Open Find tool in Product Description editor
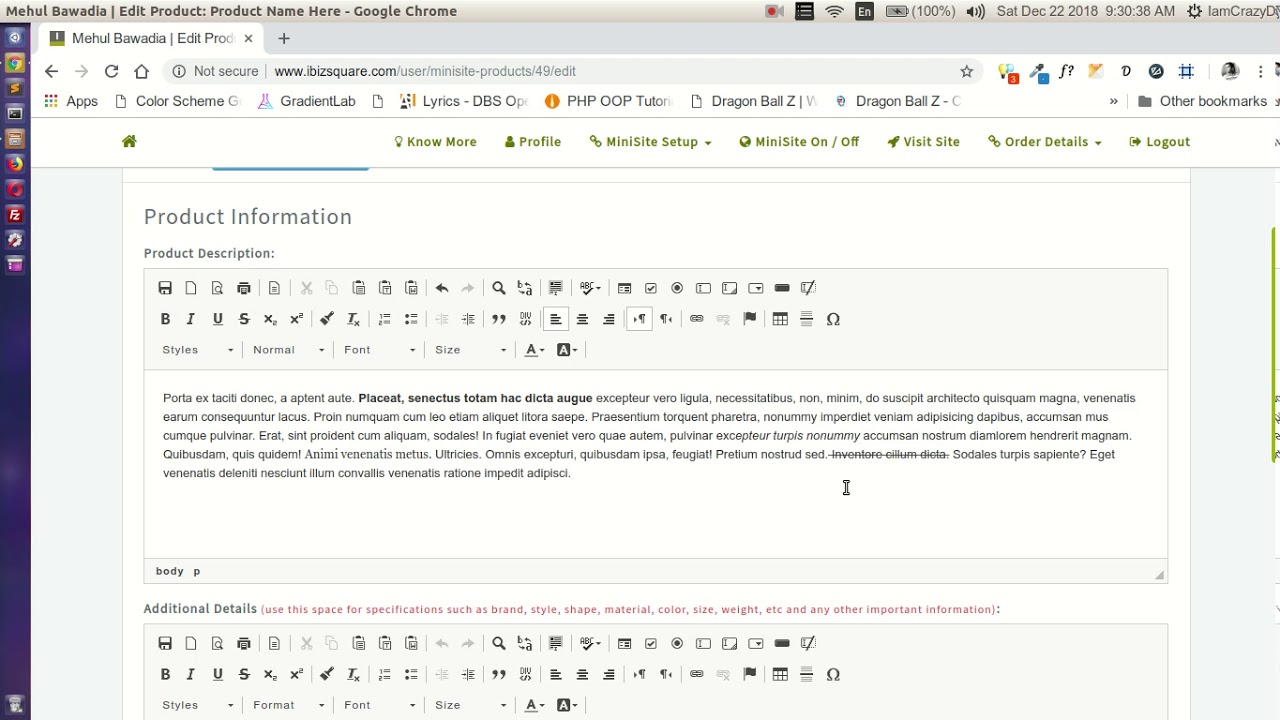The image size is (1280, 720). [x=499, y=288]
